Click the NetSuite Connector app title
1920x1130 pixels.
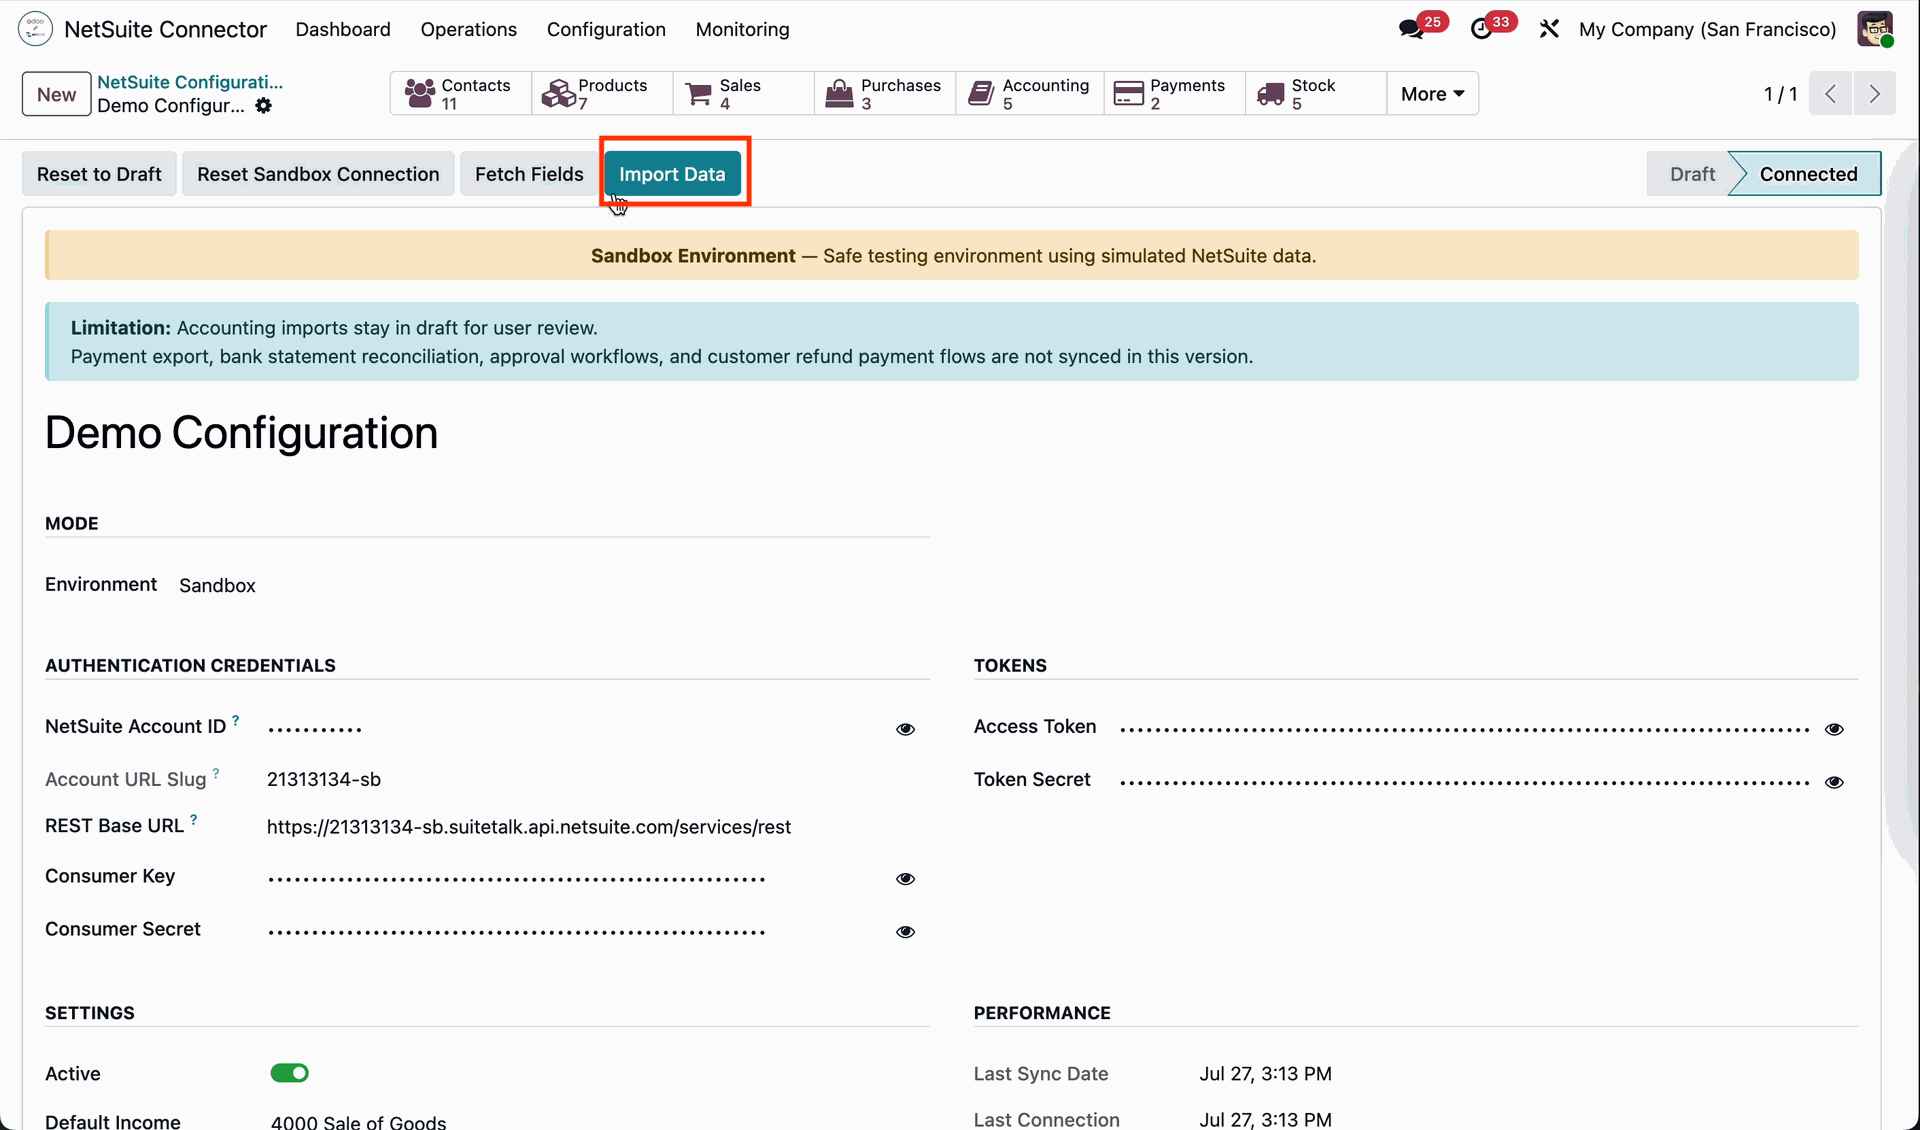(166, 29)
